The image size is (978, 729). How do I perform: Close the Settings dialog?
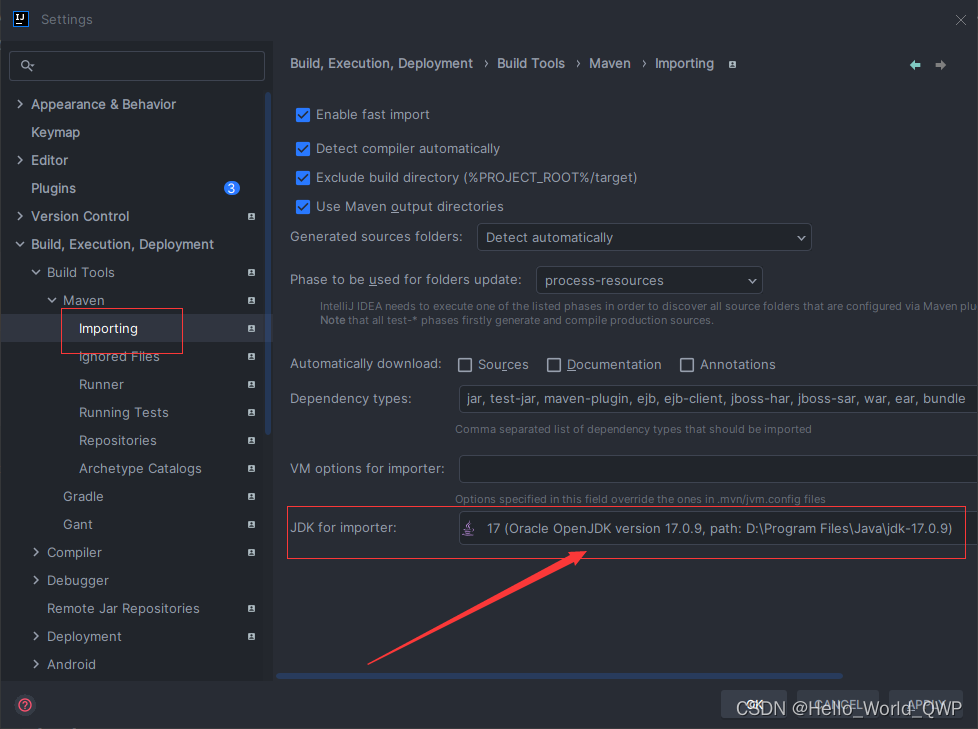pos(961,20)
